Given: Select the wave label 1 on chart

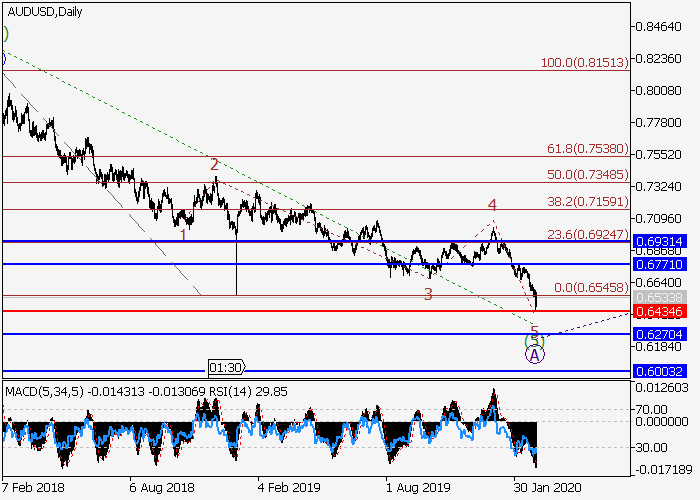Looking at the screenshot, I should click(183, 235).
